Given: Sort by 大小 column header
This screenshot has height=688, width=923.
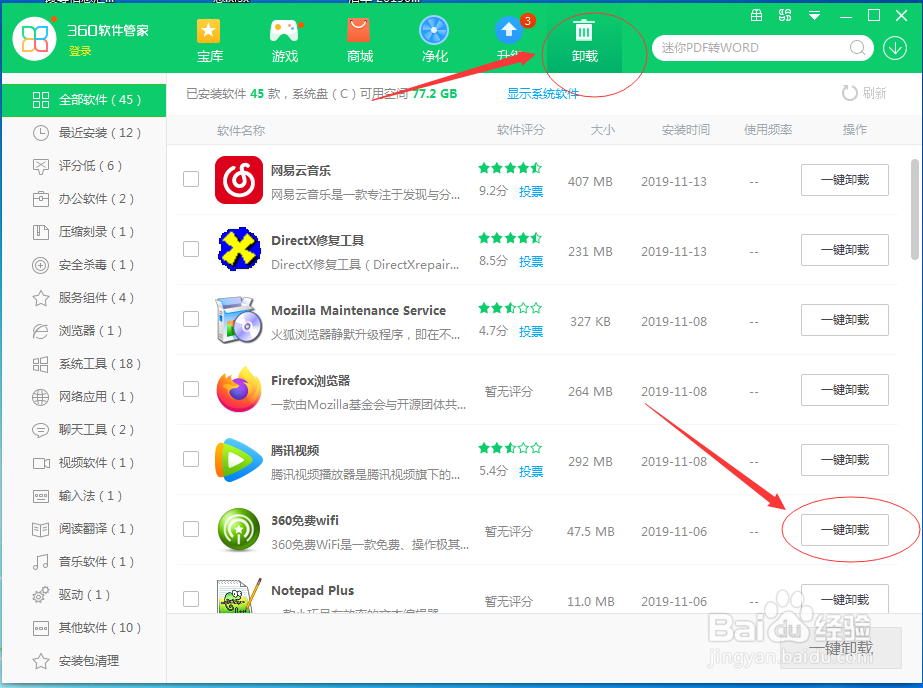Looking at the screenshot, I should coord(603,129).
